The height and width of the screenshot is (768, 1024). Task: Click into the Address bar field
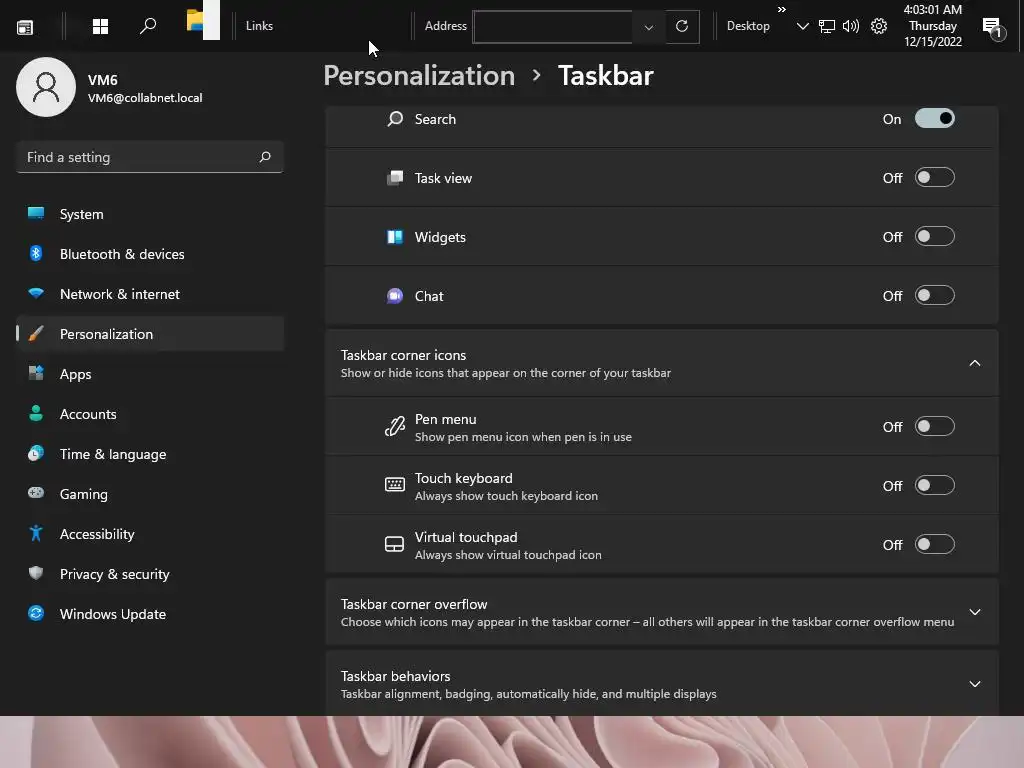pyautogui.click(x=552, y=27)
